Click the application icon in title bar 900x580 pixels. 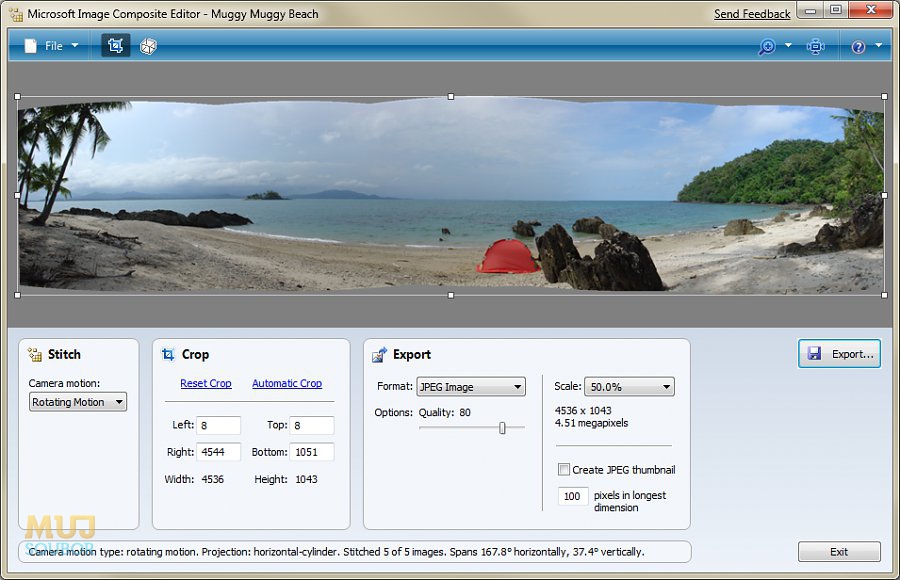point(16,14)
